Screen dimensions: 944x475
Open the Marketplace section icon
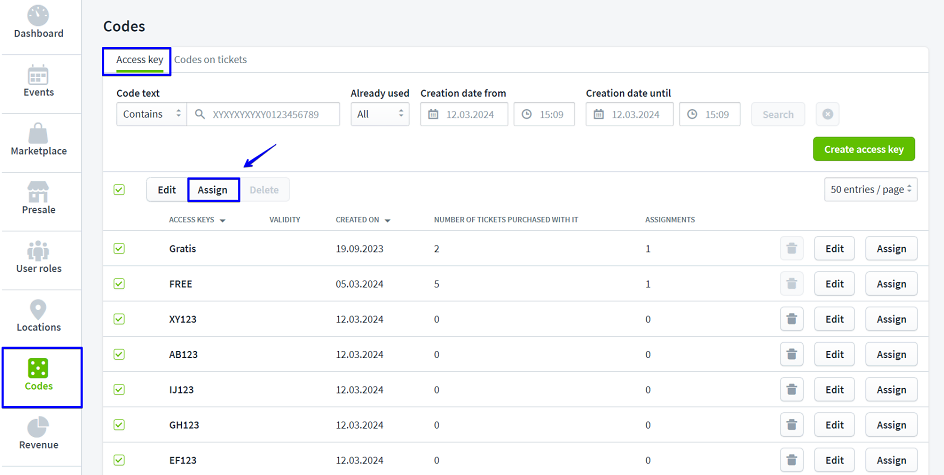click(38, 134)
